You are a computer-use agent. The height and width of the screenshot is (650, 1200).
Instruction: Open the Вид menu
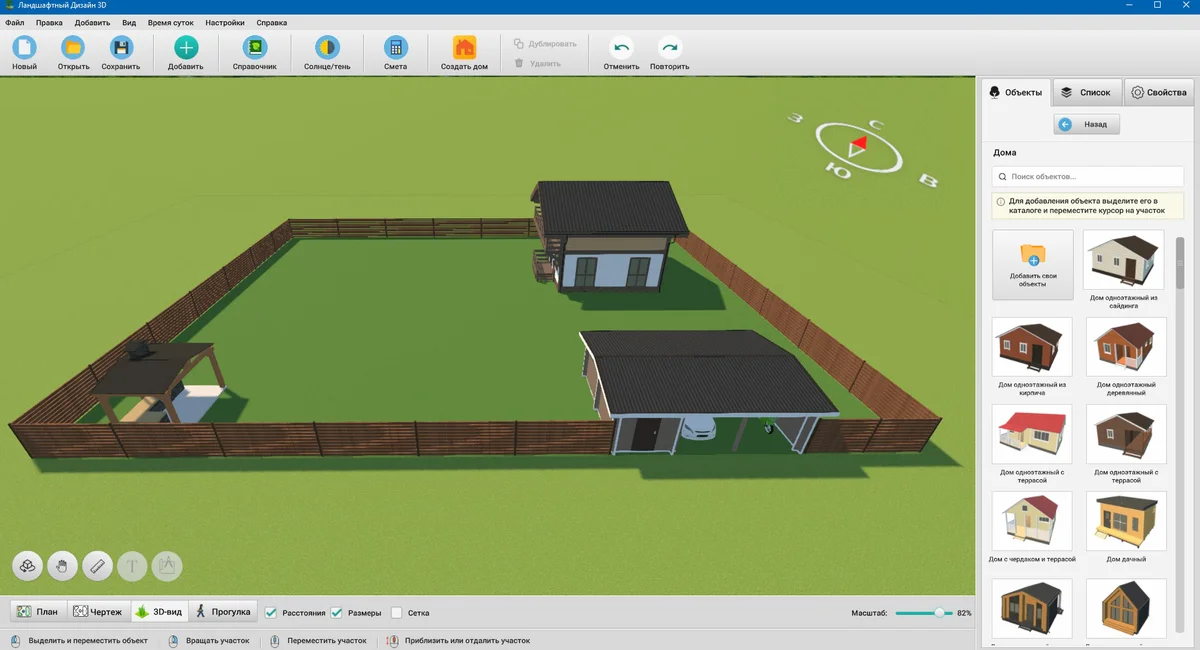coord(129,22)
